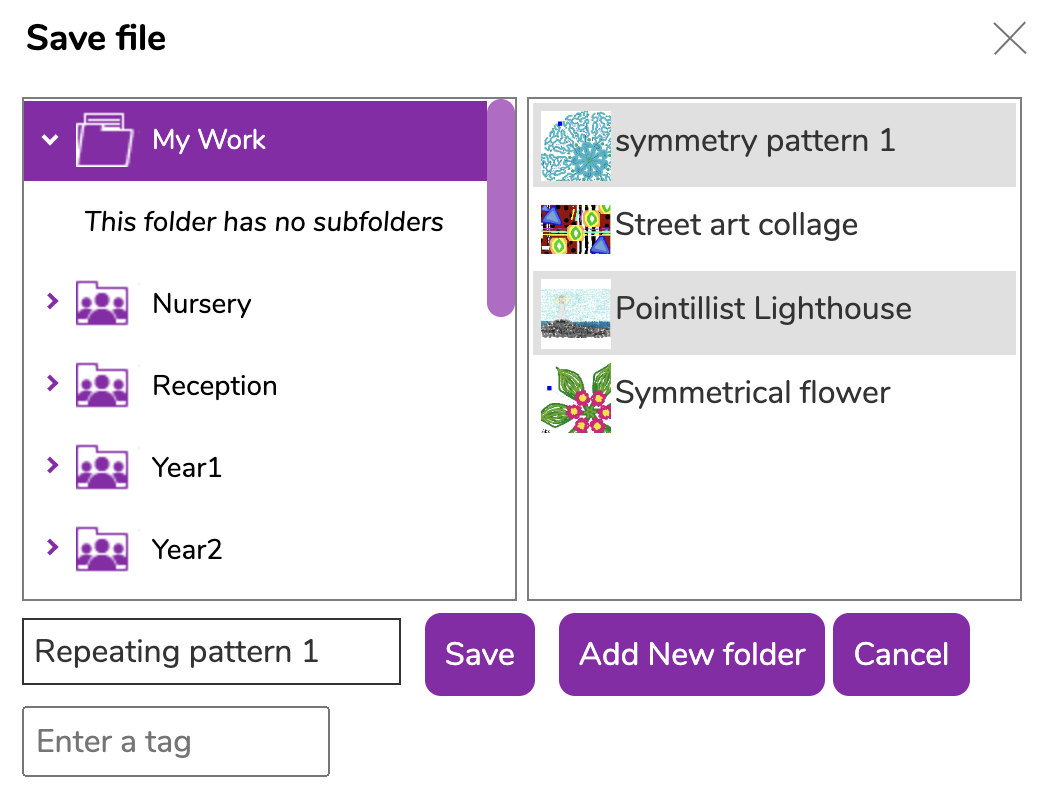Click the folder list scrollbar
Viewport: 1050px width, 804px height.
[x=501, y=208]
